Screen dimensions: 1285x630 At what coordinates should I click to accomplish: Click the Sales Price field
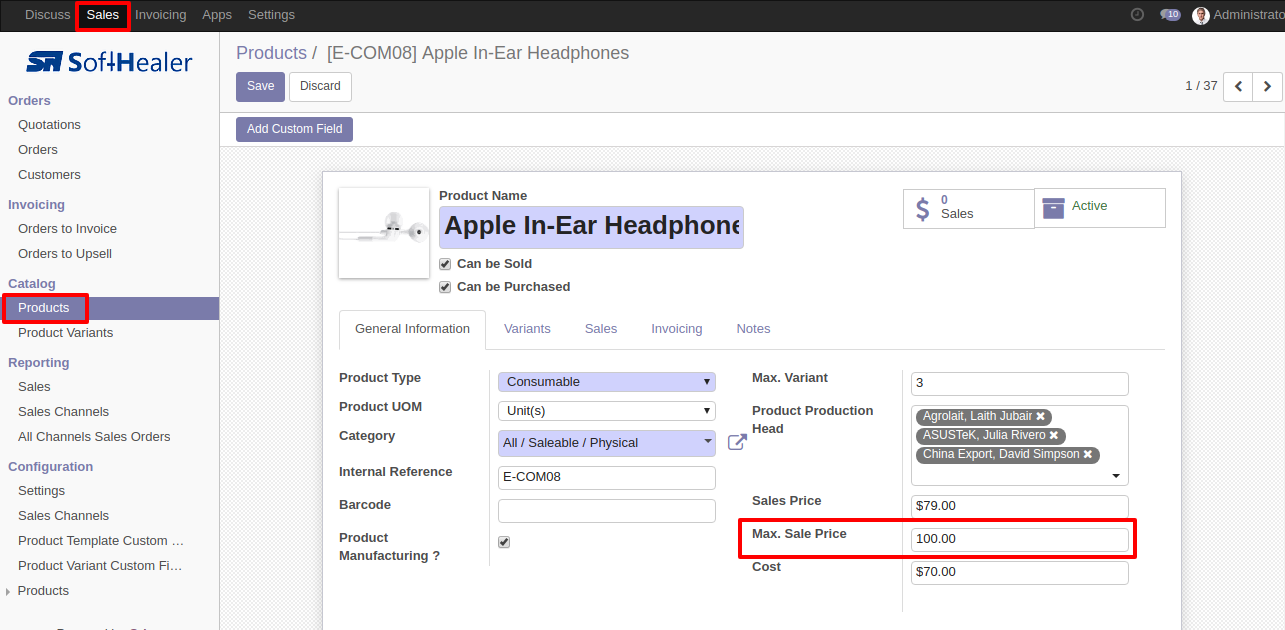[x=1020, y=507]
